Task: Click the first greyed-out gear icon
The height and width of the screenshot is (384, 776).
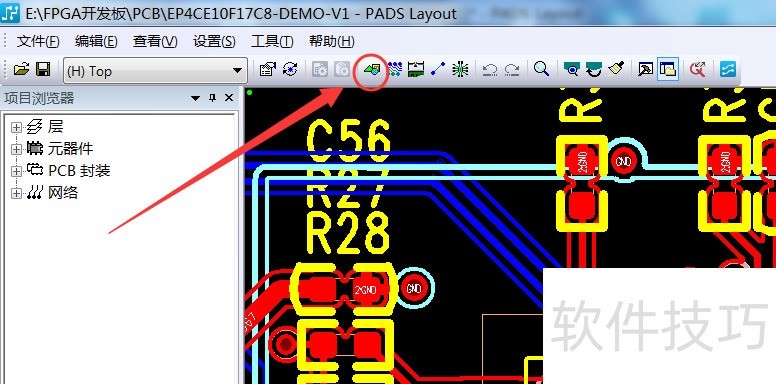Action: pyautogui.click(x=320, y=69)
